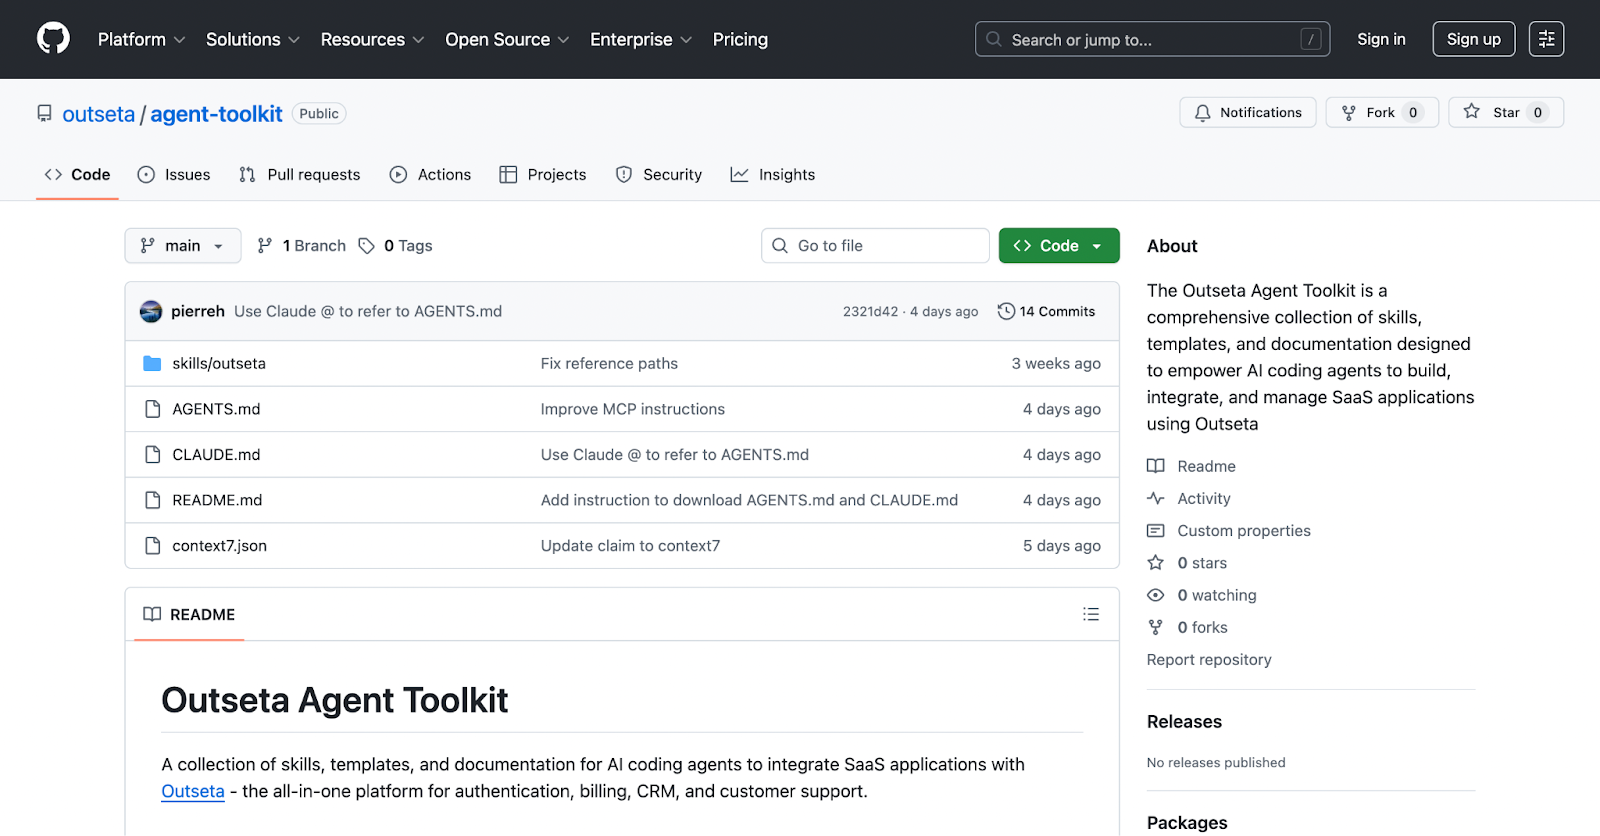
Task: Open the Activity link in About
Action: 1204,498
